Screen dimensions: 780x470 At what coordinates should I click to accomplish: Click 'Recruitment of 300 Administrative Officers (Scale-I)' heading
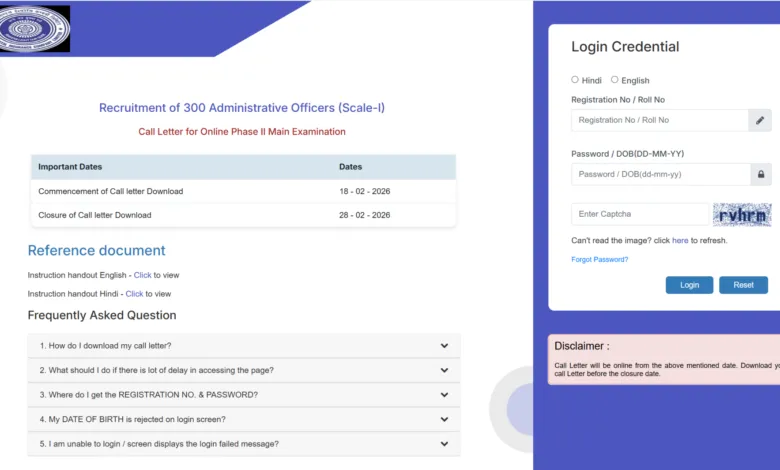242,108
